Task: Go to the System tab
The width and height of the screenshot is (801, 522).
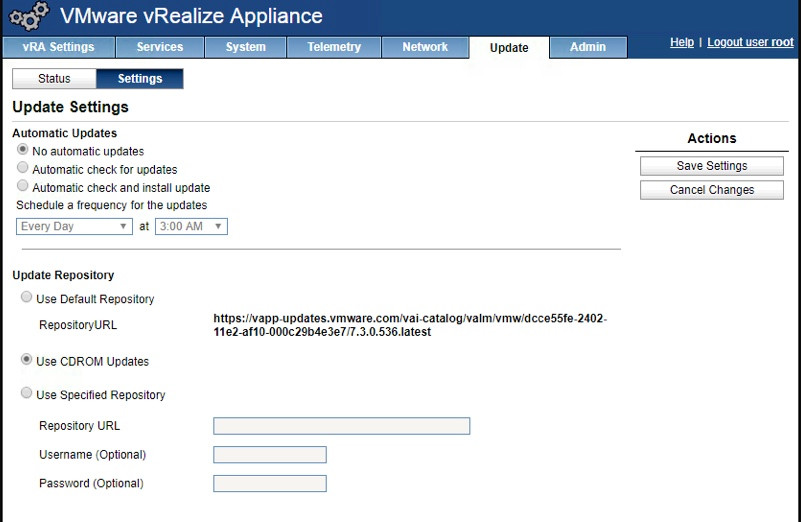Action: (x=246, y=47)
